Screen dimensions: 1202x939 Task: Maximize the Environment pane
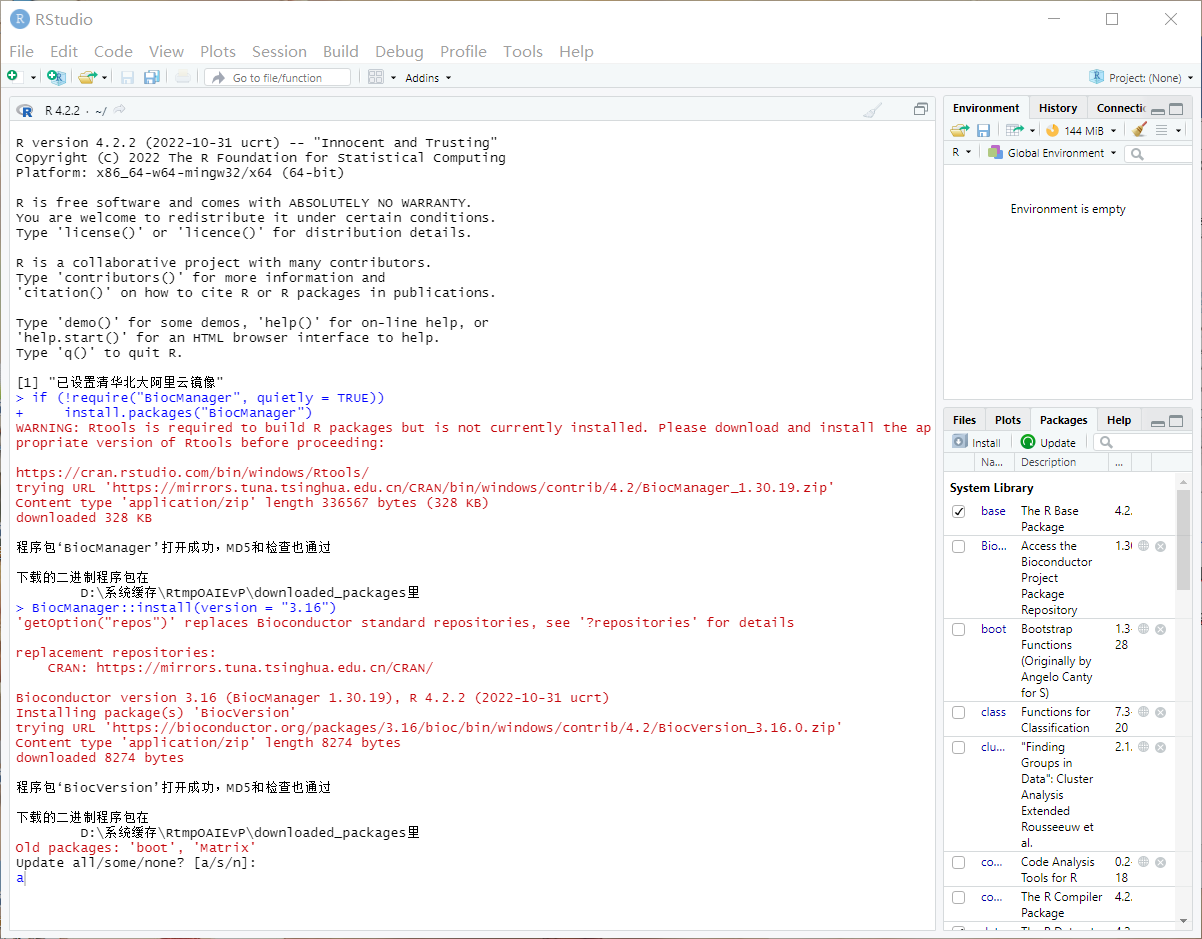(1176, 109)
